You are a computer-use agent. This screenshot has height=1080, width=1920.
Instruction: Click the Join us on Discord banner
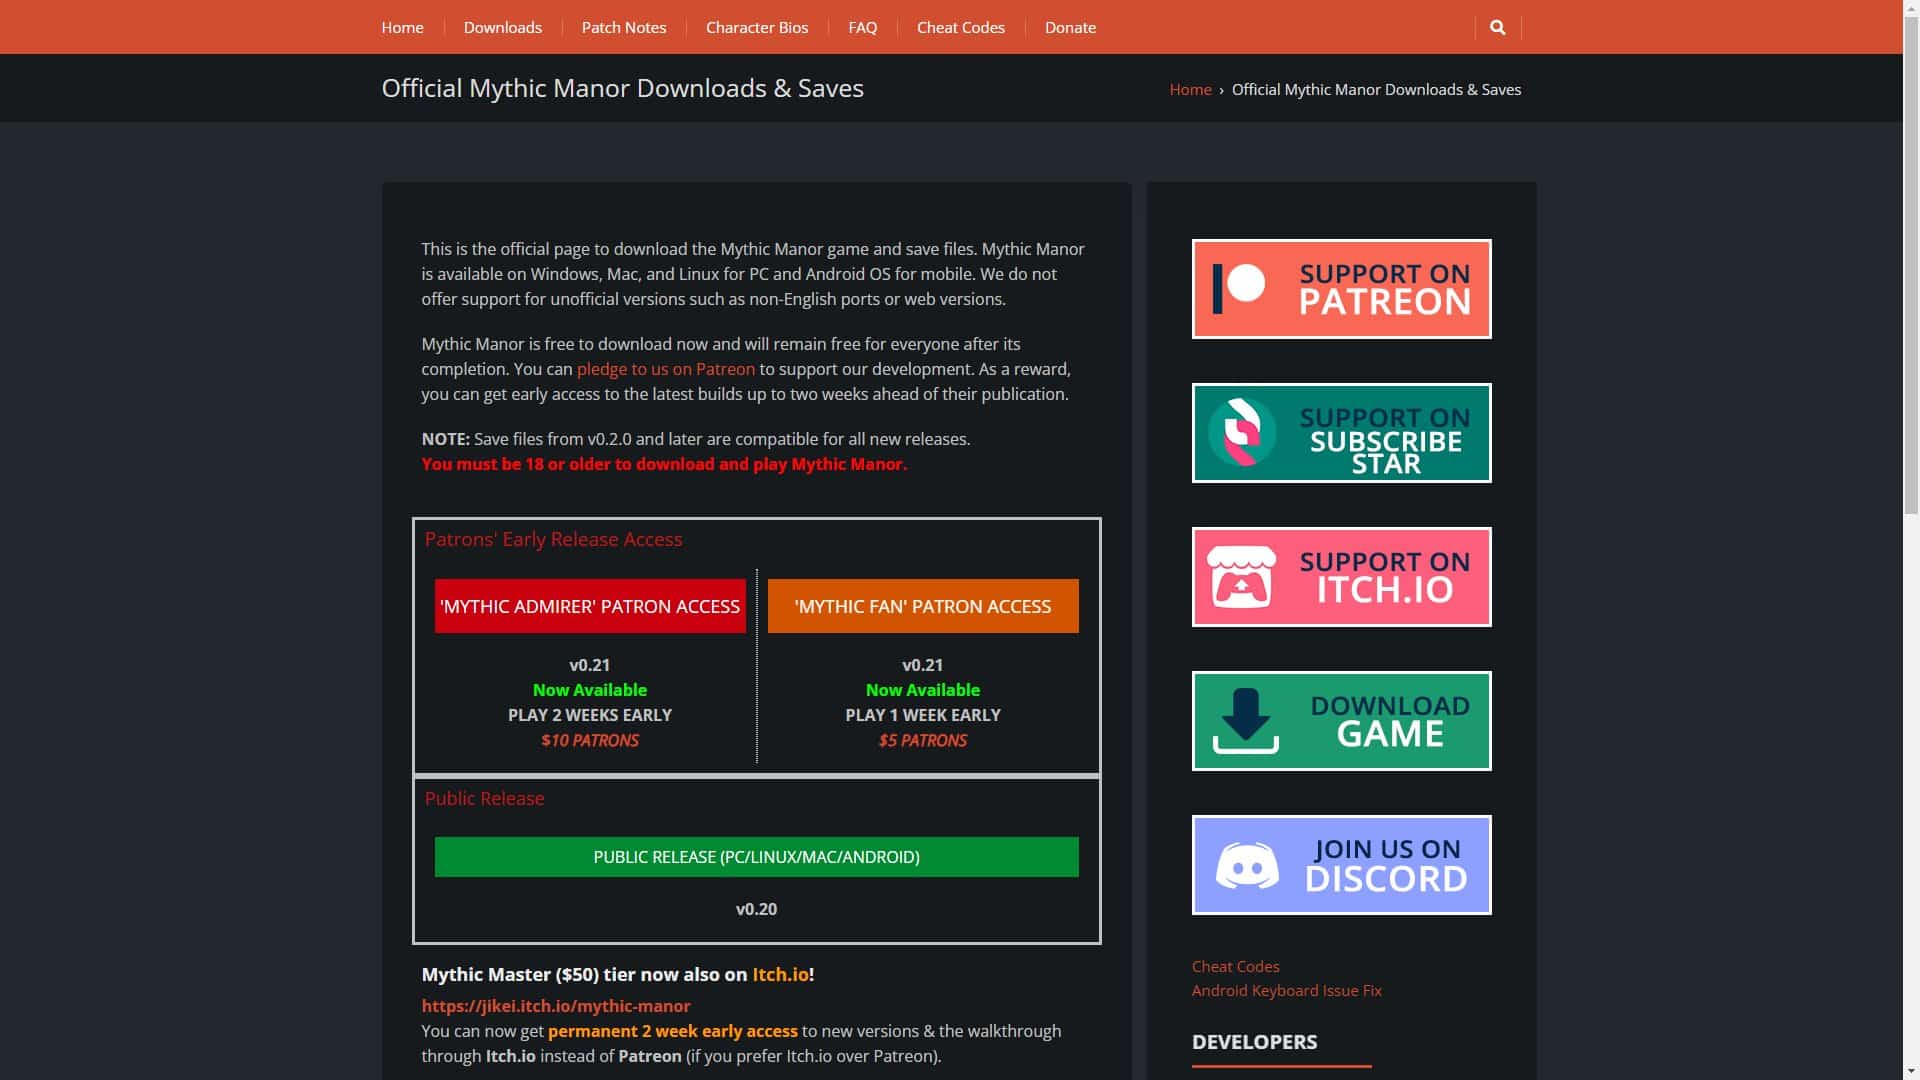pyautogui.click(x=1341, y=865)
